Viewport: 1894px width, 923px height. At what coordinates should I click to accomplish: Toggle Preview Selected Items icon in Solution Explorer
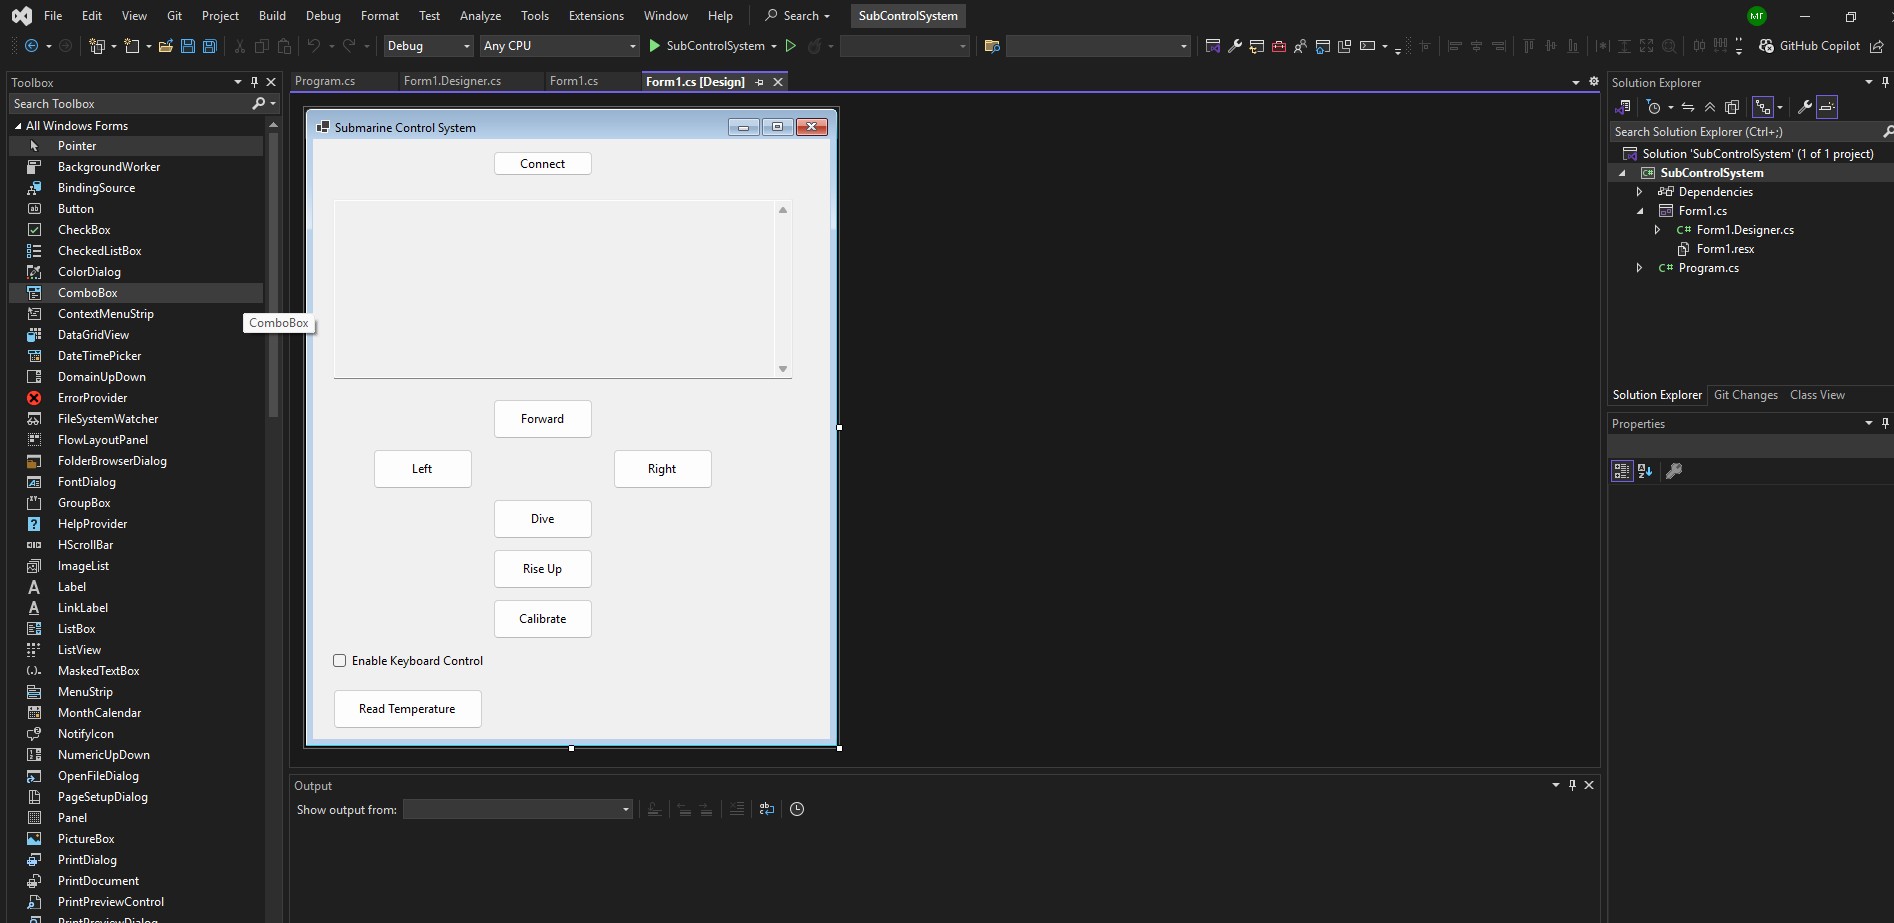1827,107
